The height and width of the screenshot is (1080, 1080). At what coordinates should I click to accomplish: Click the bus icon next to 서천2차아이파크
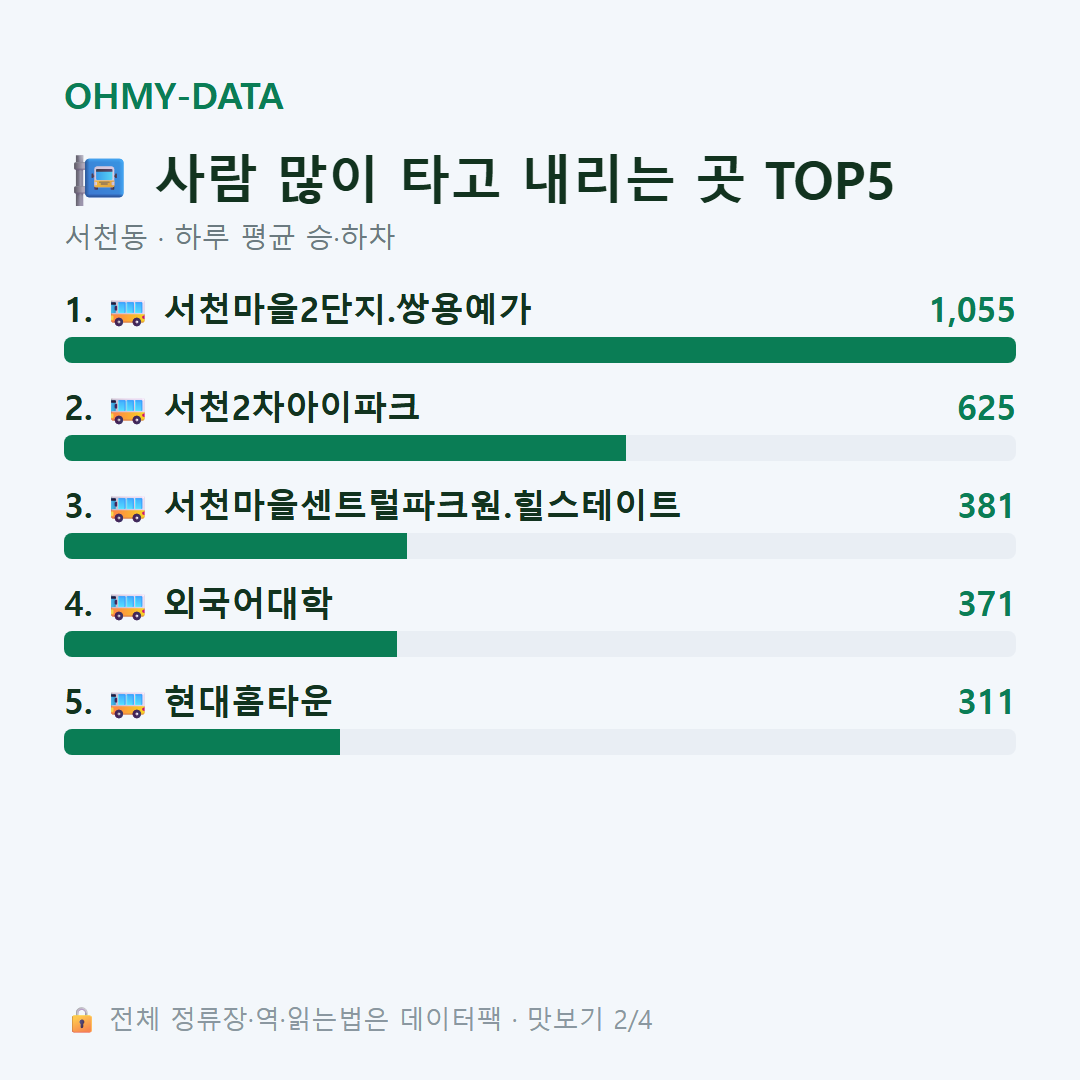(127, 410)
